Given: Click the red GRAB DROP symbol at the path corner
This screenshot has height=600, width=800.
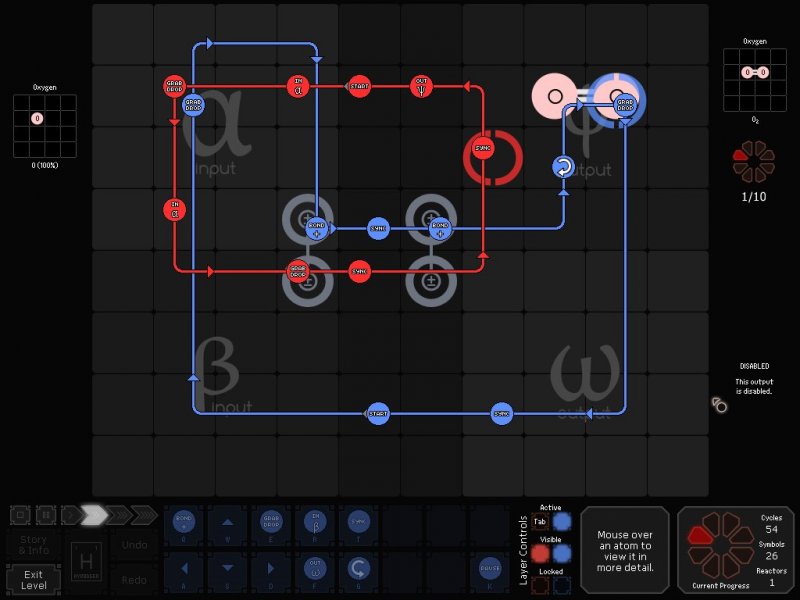Looking at the screenshot, I should (x=174, y=86).
